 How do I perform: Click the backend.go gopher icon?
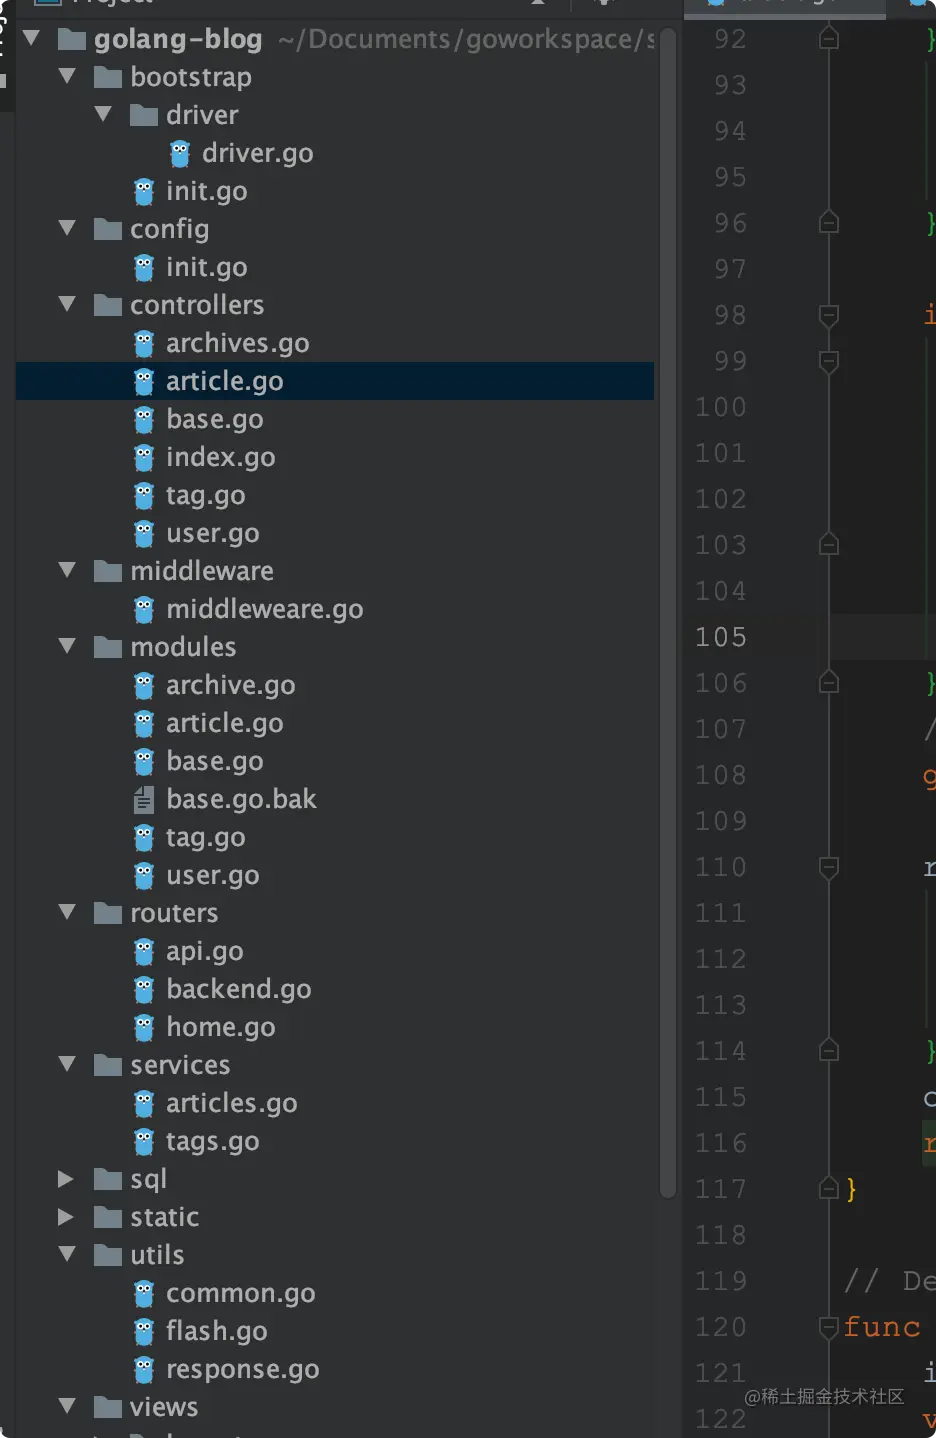coord(144,989)
